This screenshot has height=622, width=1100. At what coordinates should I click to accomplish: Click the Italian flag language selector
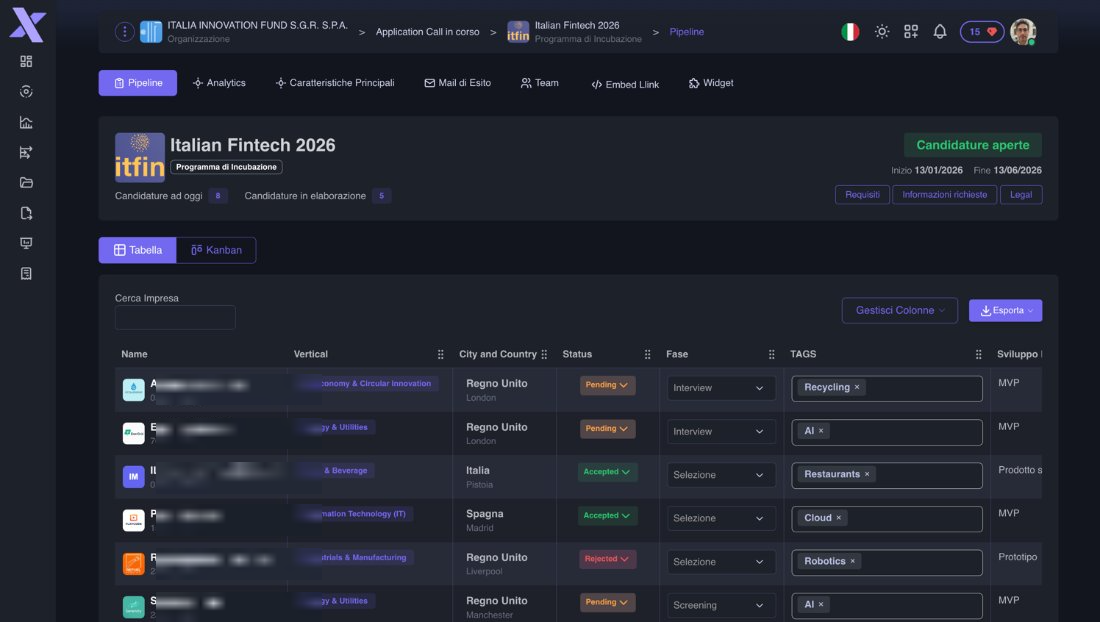(x=850, y=32)
